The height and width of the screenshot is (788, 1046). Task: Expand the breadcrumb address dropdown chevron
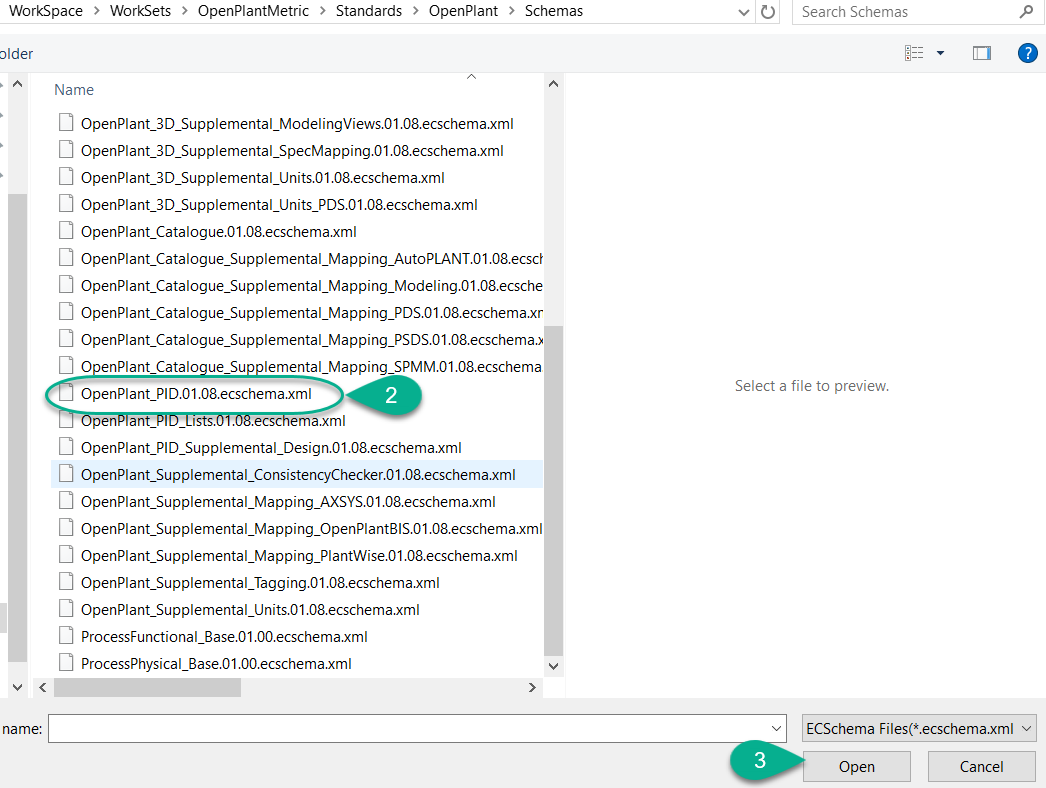click(x=742, y=11)
